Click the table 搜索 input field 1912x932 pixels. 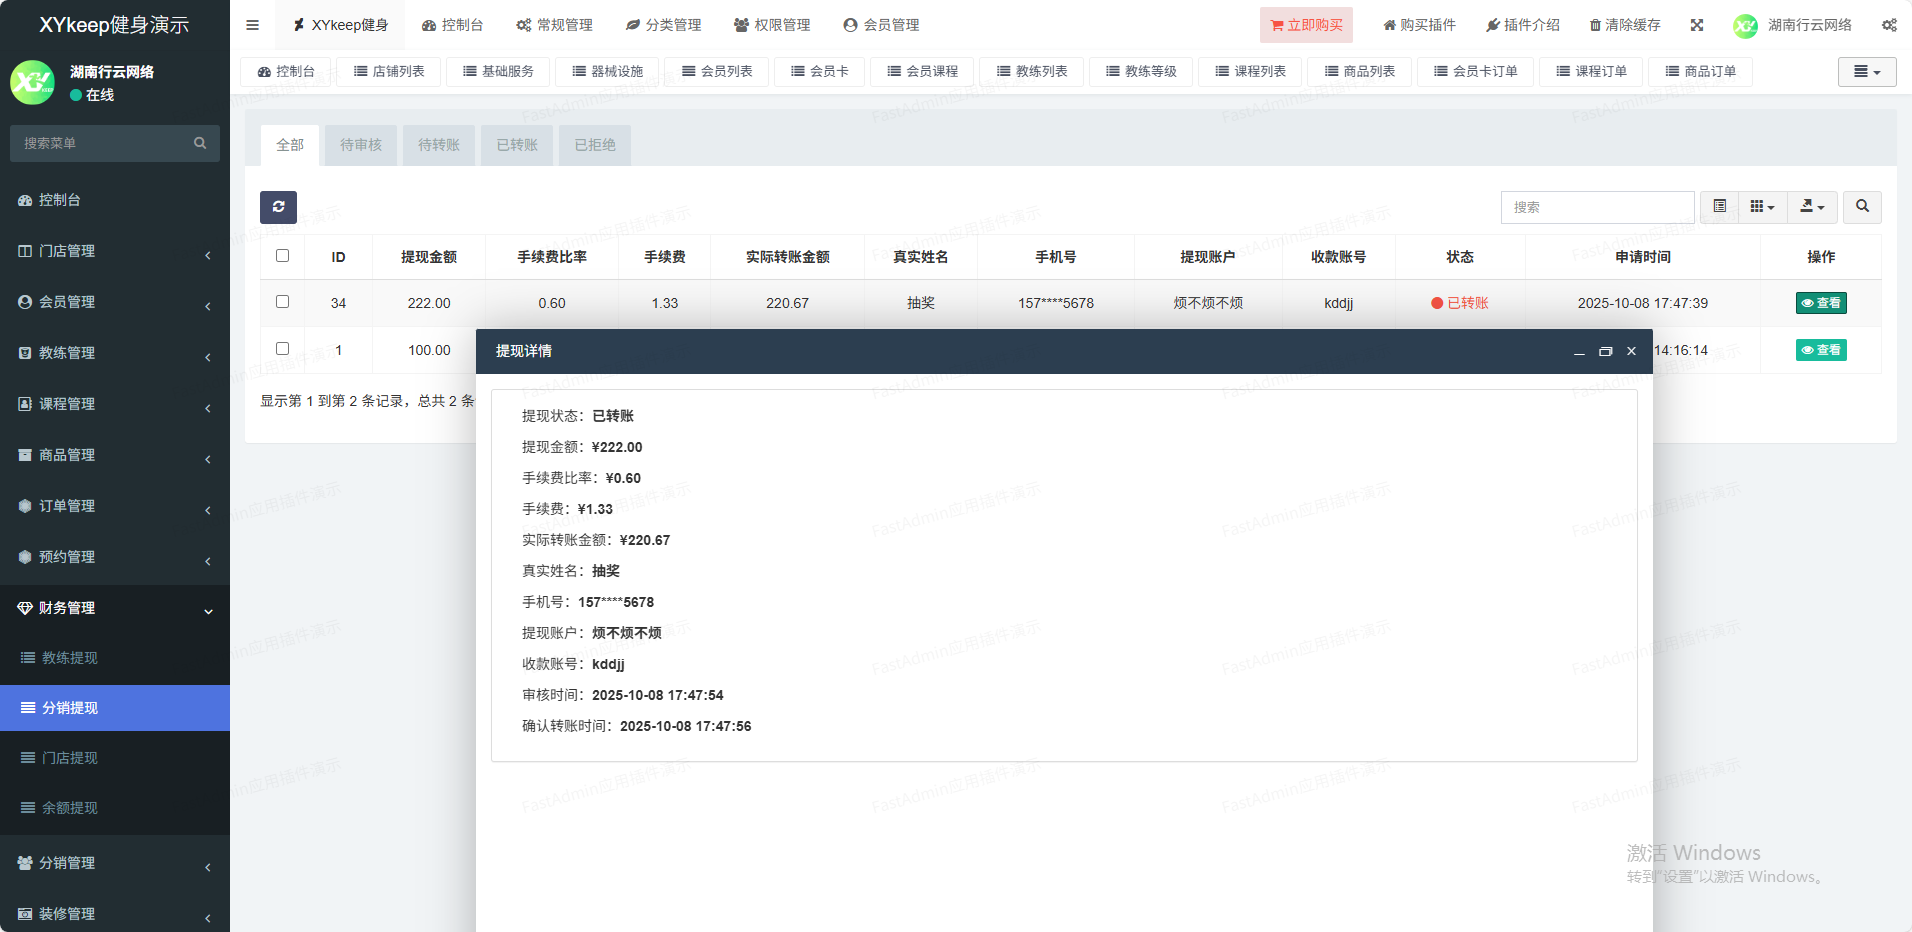(x=1597, y=207)
